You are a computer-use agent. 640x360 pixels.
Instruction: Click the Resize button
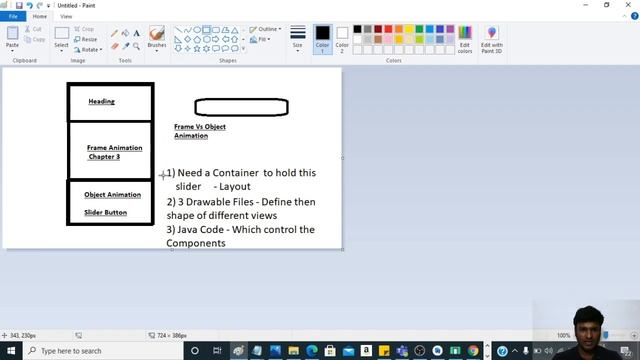86,39
